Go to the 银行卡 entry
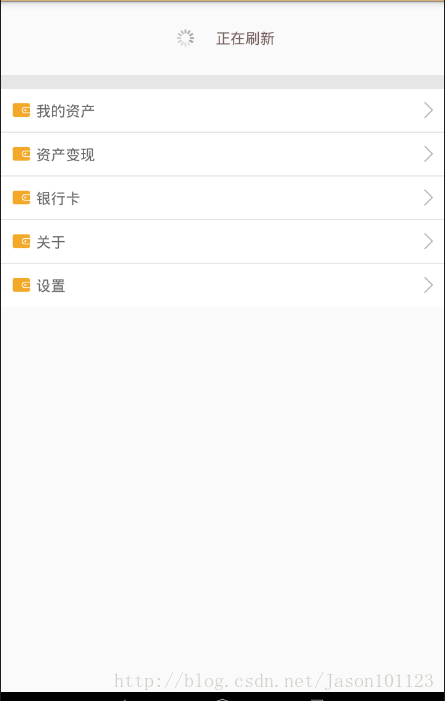The width and height of the screenshot is (445, 701). coord(58,198)
